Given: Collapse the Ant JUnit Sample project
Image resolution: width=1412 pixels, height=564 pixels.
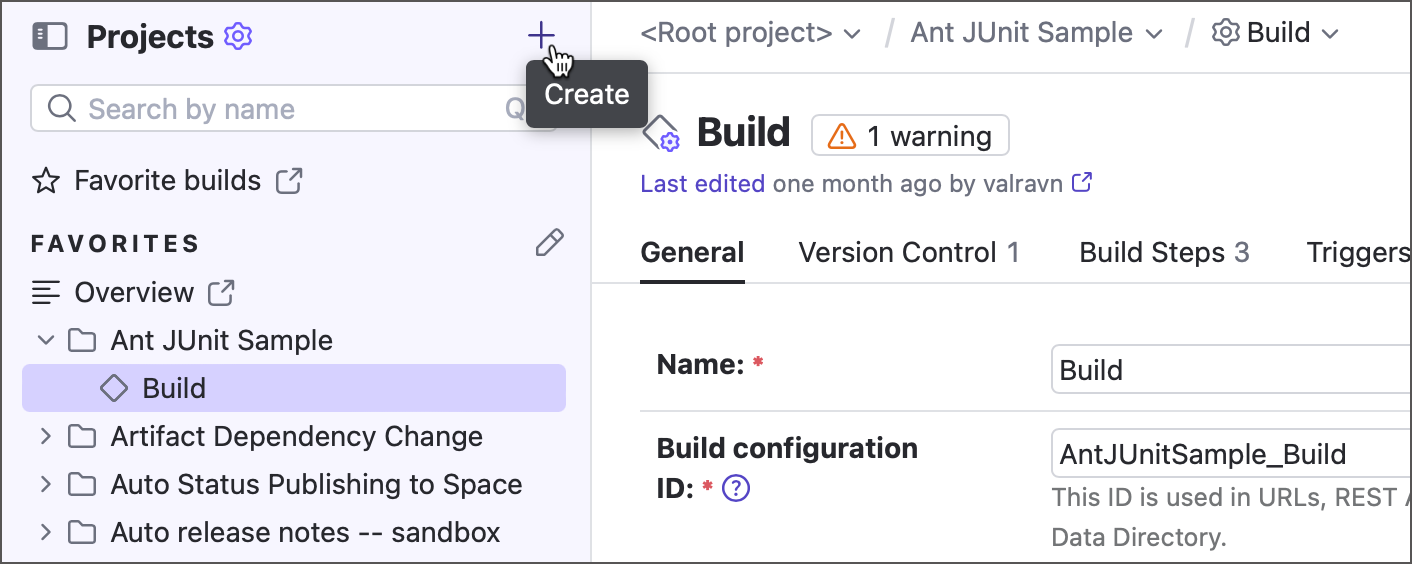Looking at the screenshot, I should click(45, 340).
